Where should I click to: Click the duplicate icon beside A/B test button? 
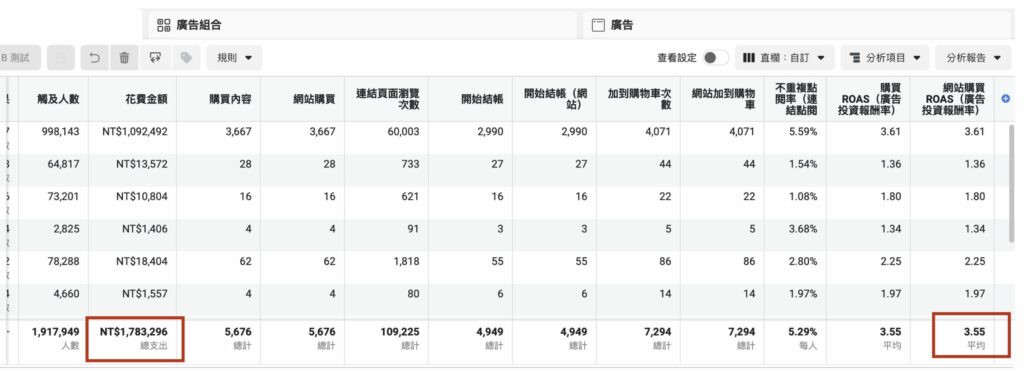61,58
